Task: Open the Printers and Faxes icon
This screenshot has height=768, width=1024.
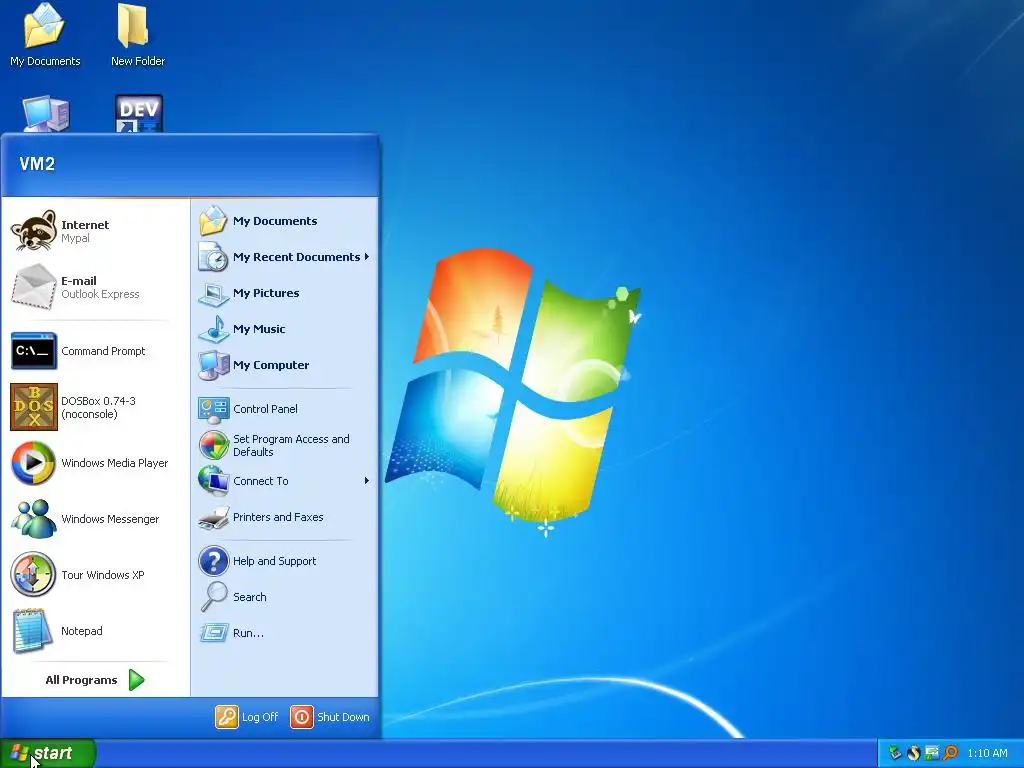Action: [x=214, y=517]
